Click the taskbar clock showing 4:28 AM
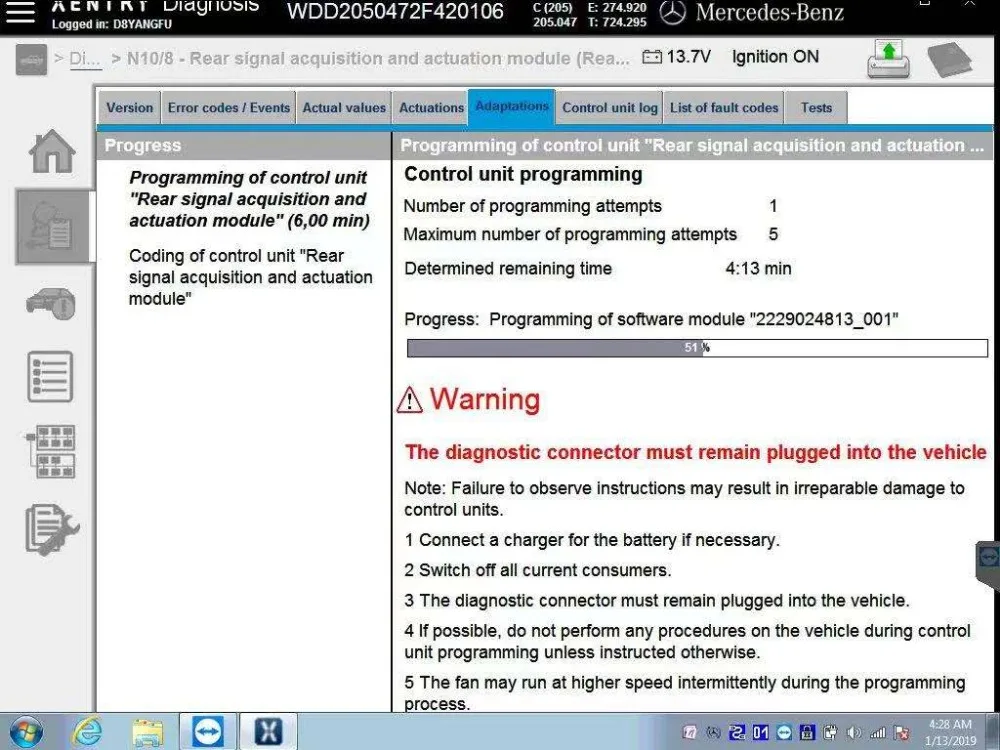 click(x=950, y=732)
